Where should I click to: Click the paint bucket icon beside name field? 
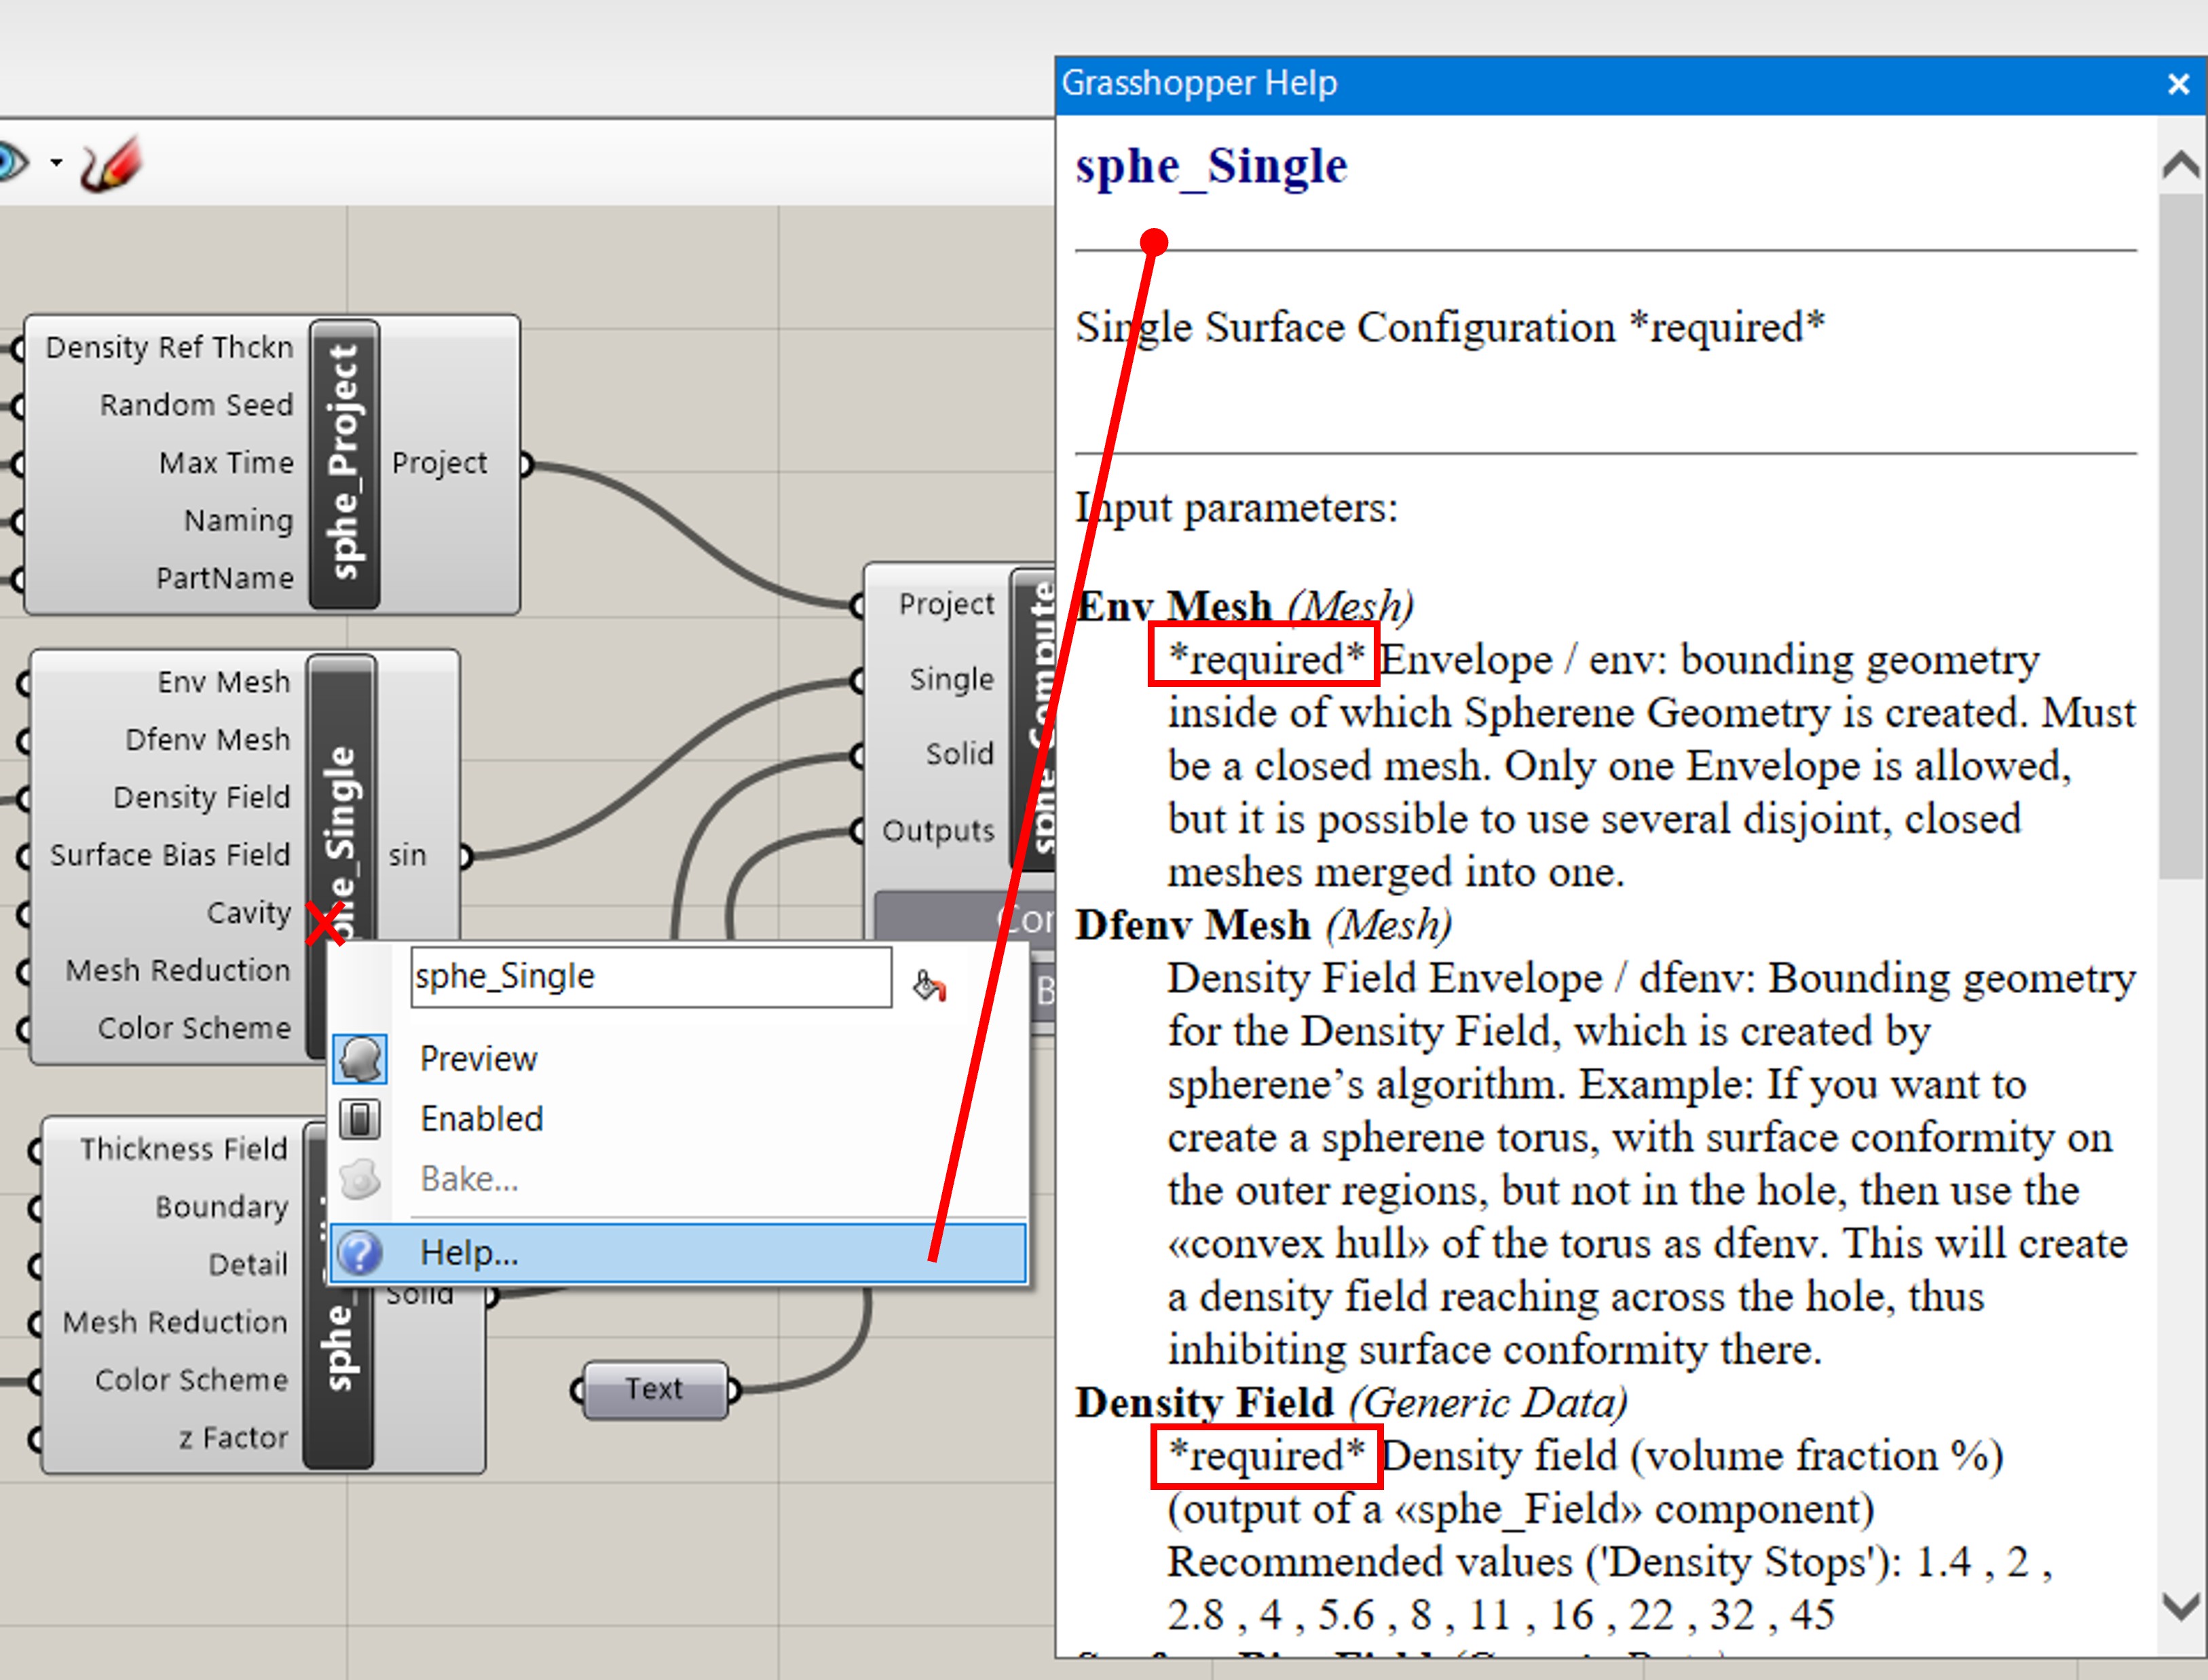tap(929, 986)
